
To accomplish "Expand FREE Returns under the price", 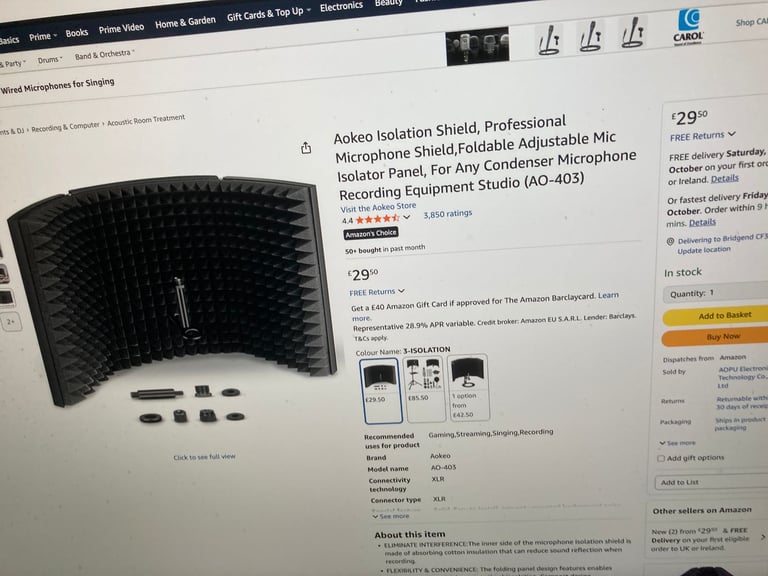I will pyautogui.click(x=377, y=291).
